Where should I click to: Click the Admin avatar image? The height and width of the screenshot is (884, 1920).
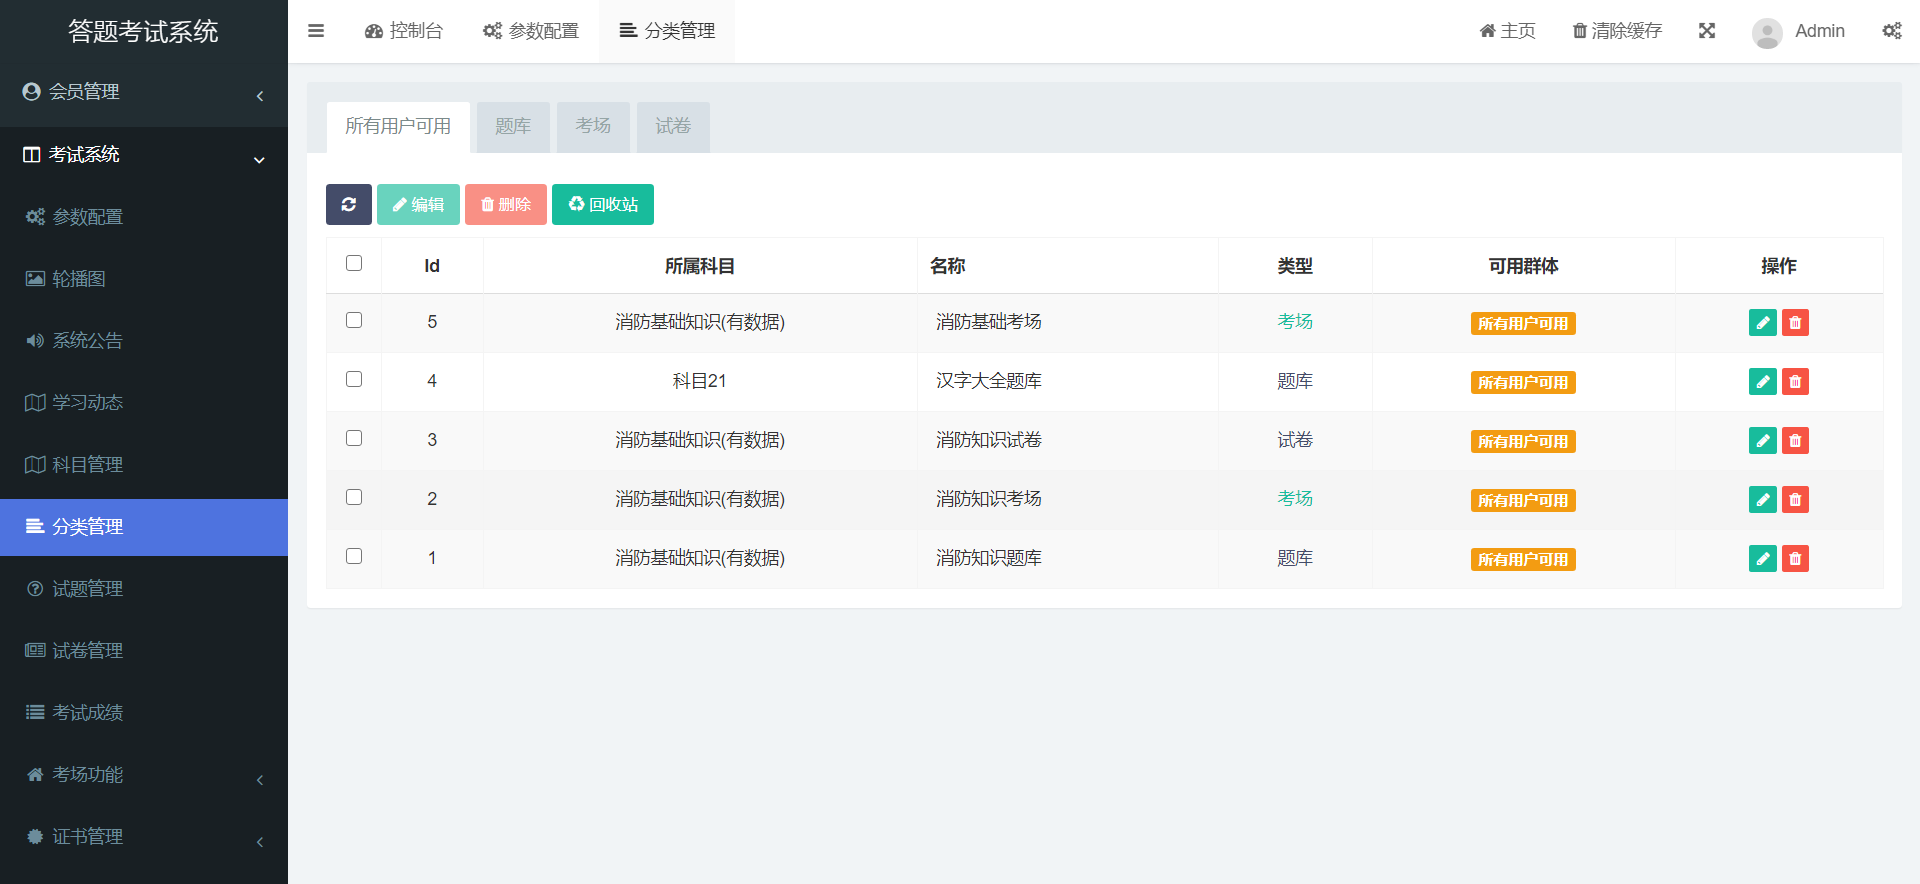(x=1767, y=32)
